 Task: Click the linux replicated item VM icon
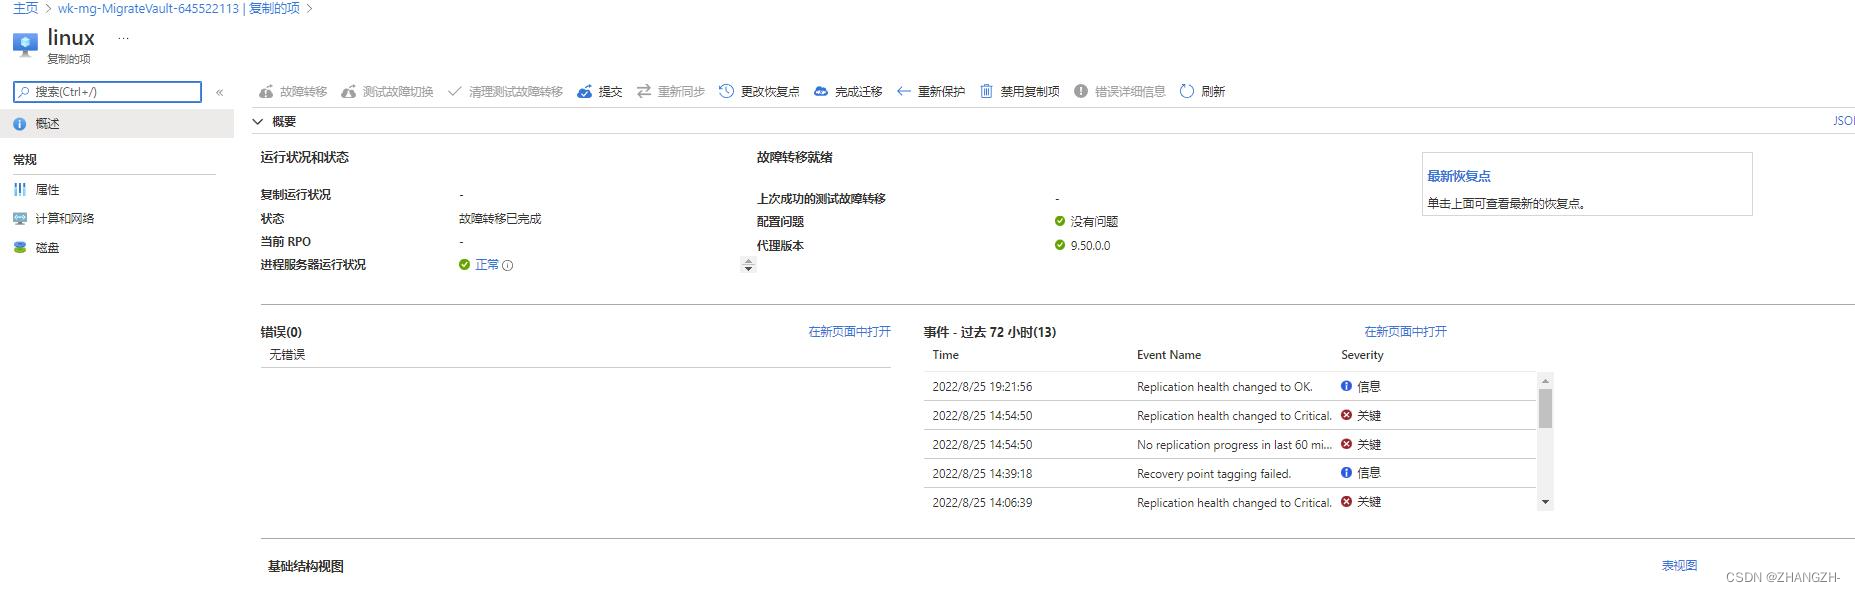[x=25, y=45]
